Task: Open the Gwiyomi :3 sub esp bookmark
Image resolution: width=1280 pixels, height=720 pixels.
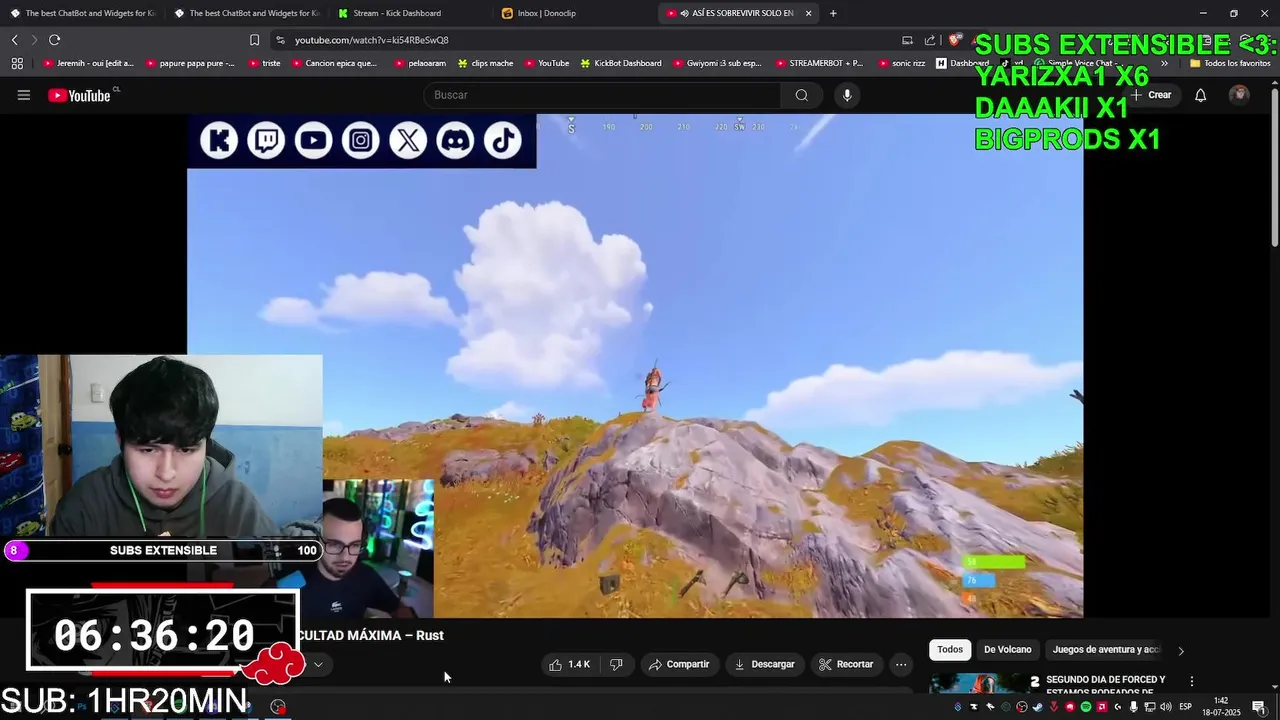Action: click(x=716, y=63)
